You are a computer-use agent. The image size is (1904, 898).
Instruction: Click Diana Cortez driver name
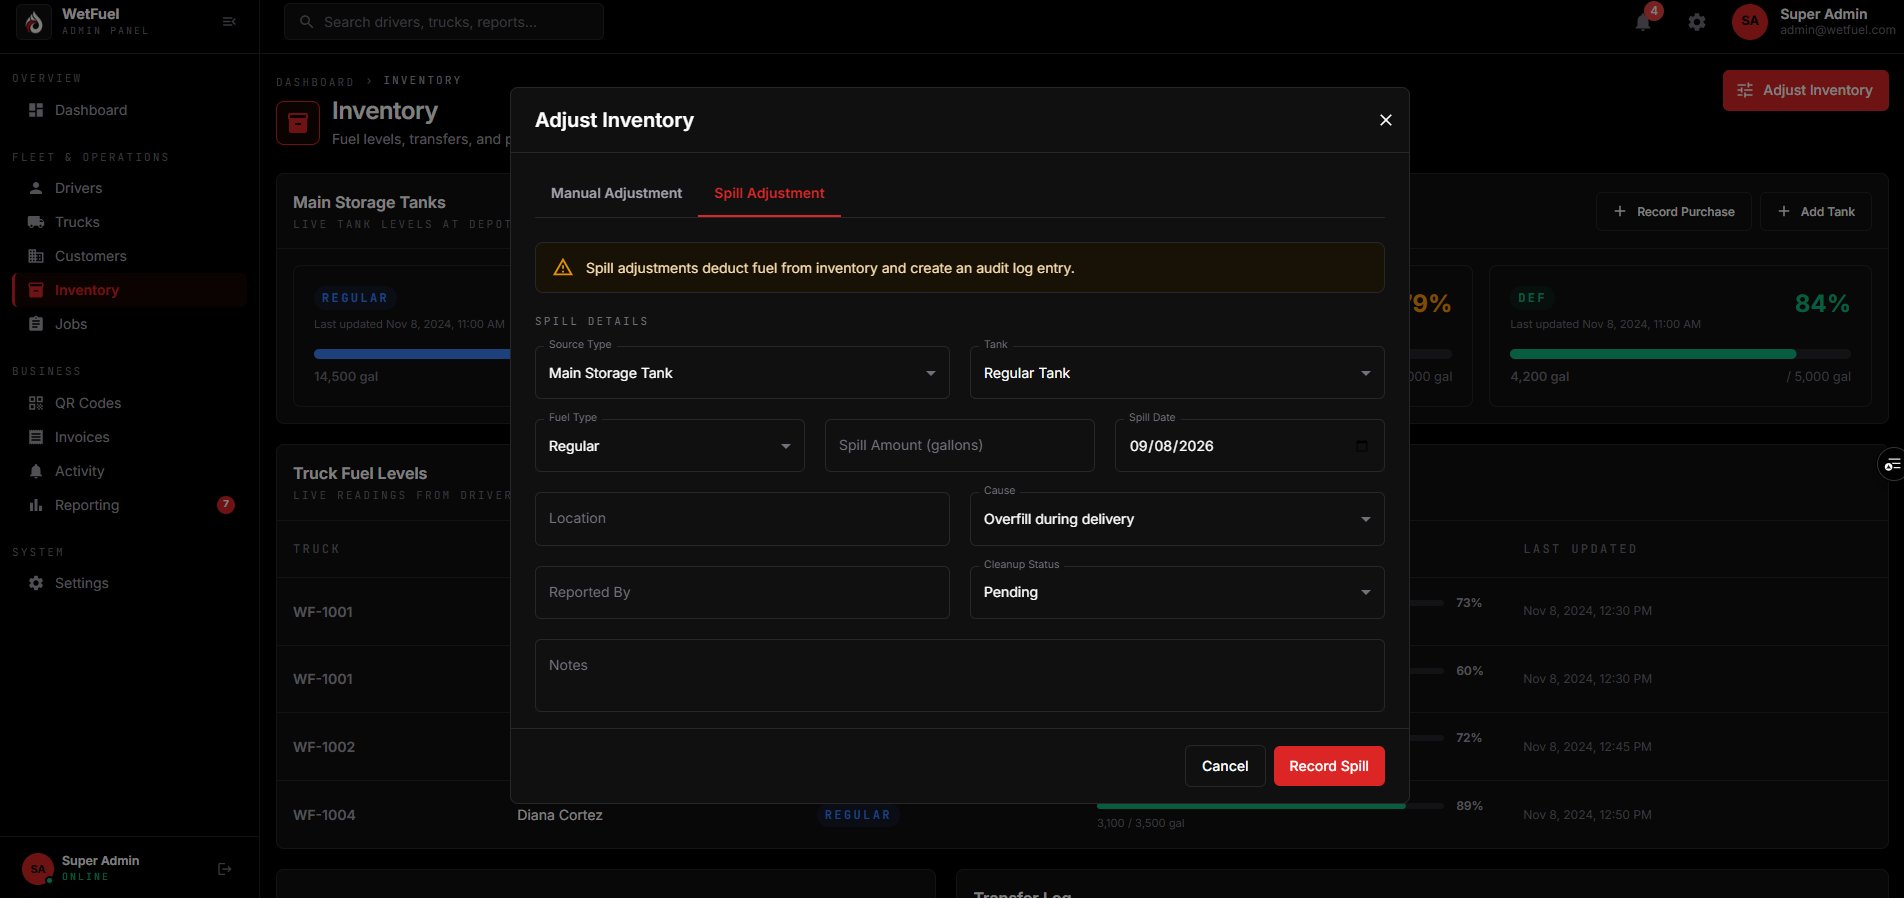(x=560, y=815)
